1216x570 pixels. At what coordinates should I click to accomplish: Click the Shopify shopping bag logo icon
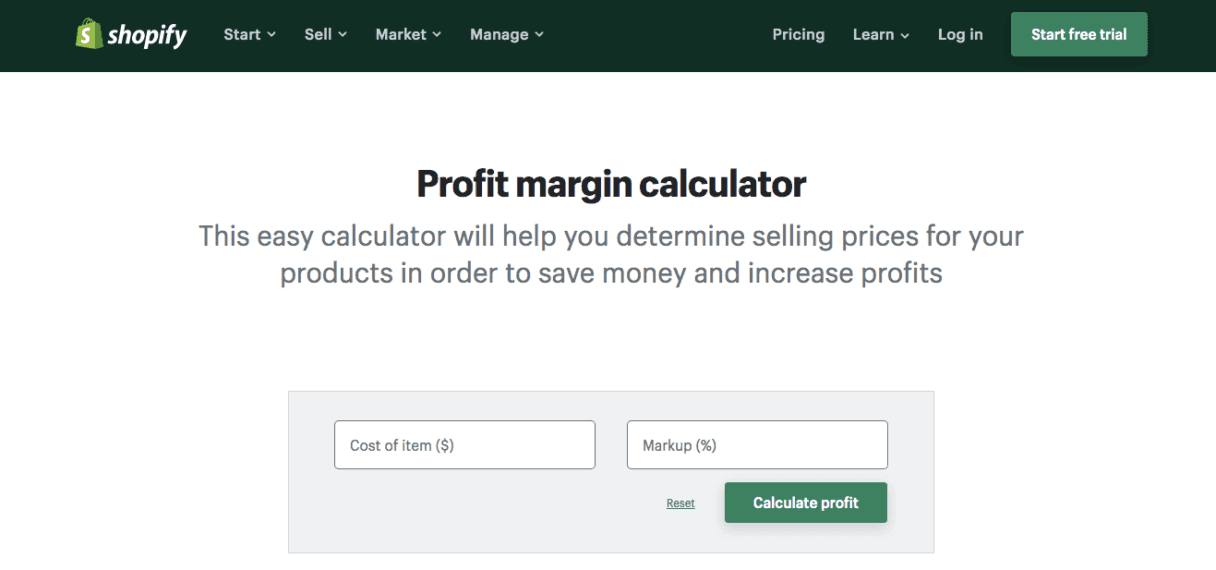(89, 34)
